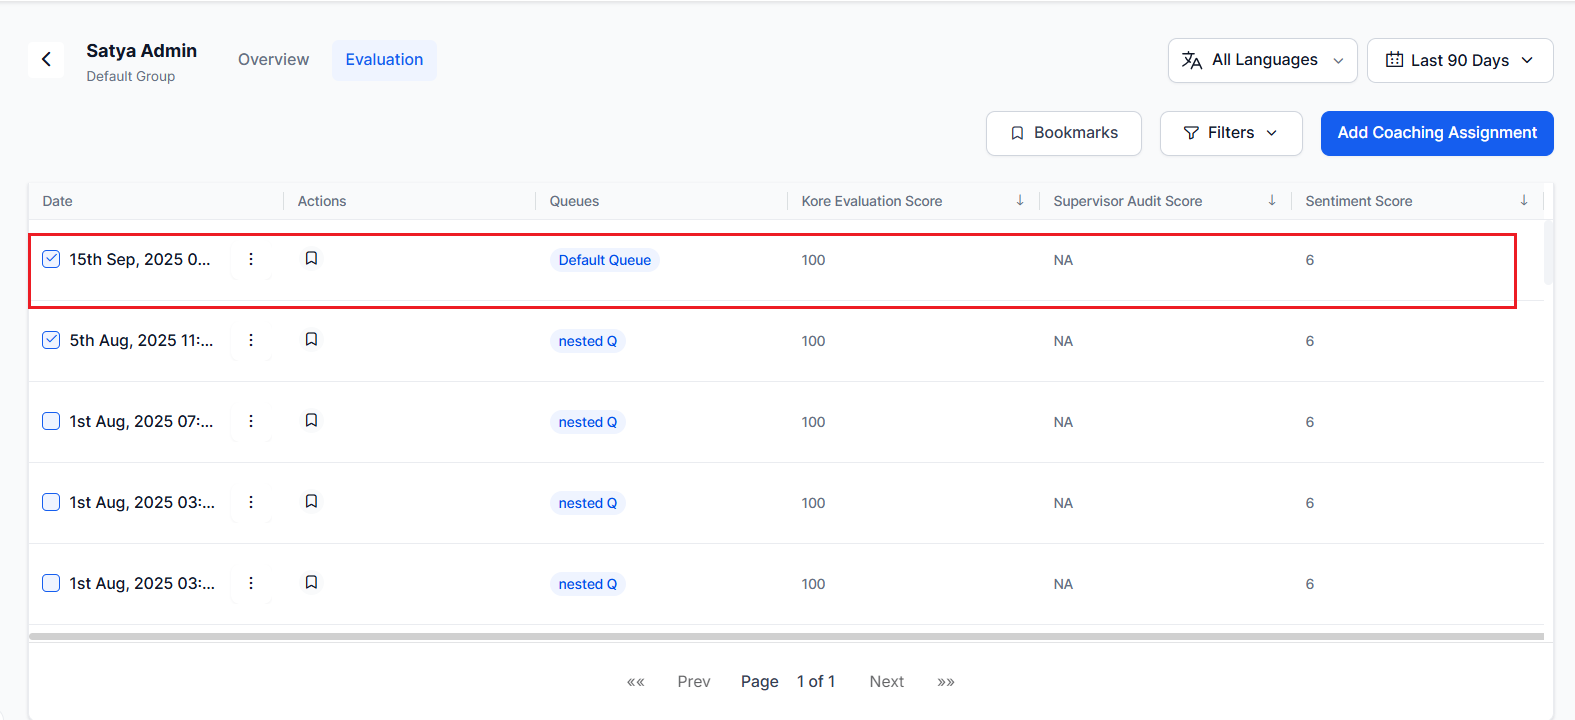Expand the Last 90 Days date range
Image resolution: width=1575 pixels, height=720 pixels.
(x=1459, y=60)
